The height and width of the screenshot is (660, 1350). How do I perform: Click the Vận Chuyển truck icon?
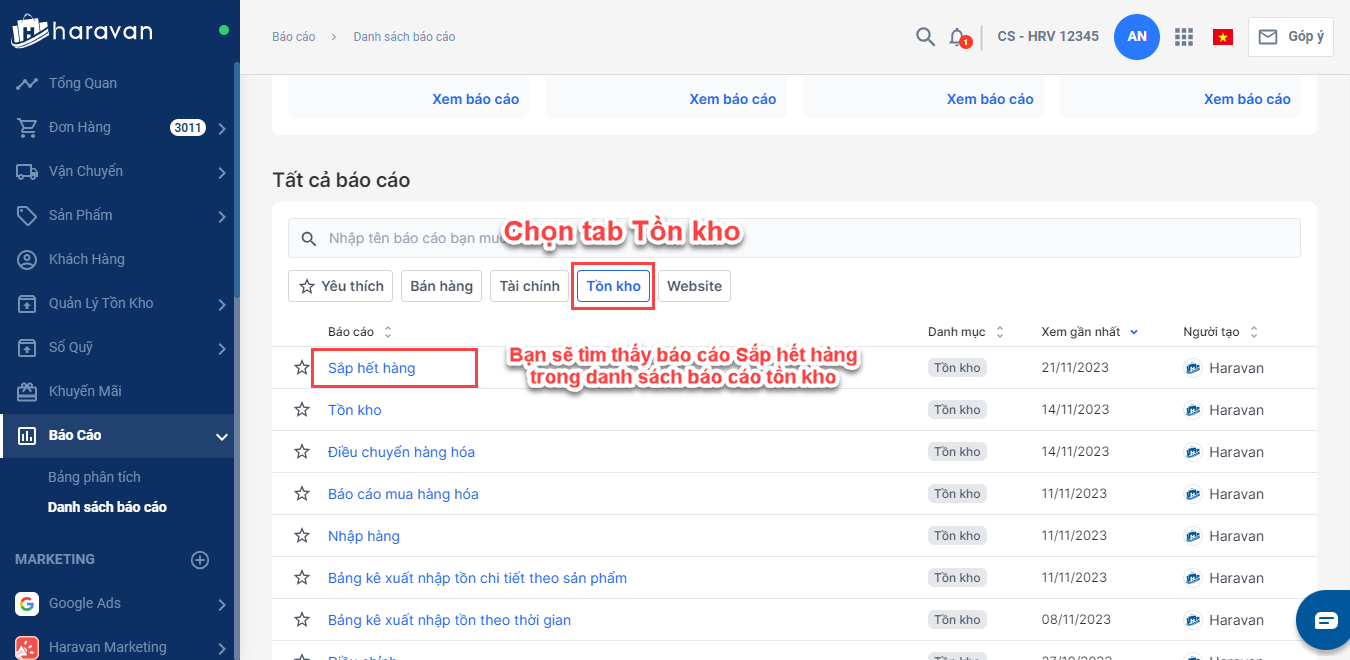(27, 171)
